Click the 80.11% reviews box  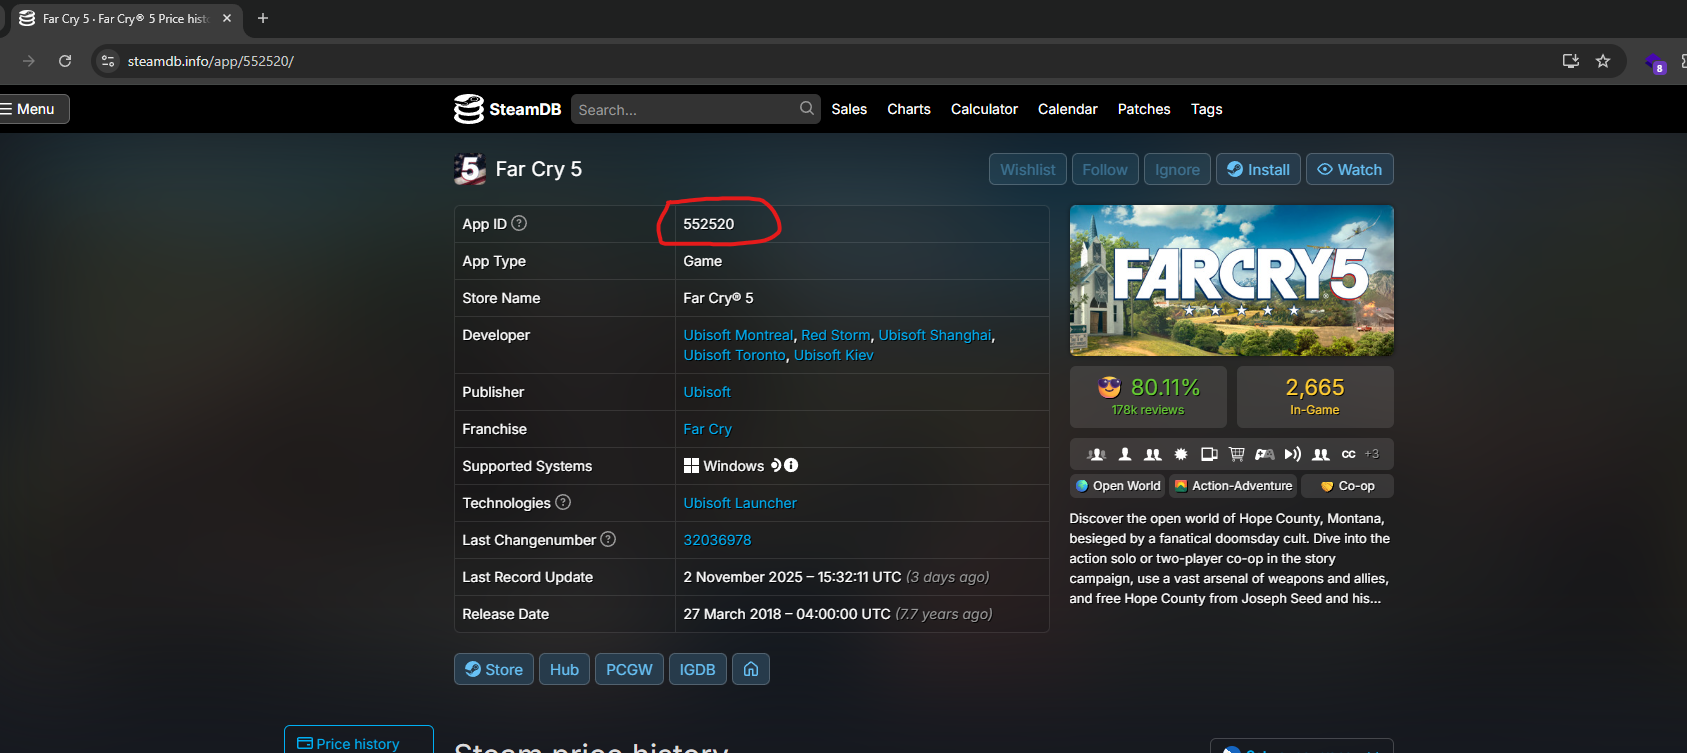click(x=1148, y=396)
